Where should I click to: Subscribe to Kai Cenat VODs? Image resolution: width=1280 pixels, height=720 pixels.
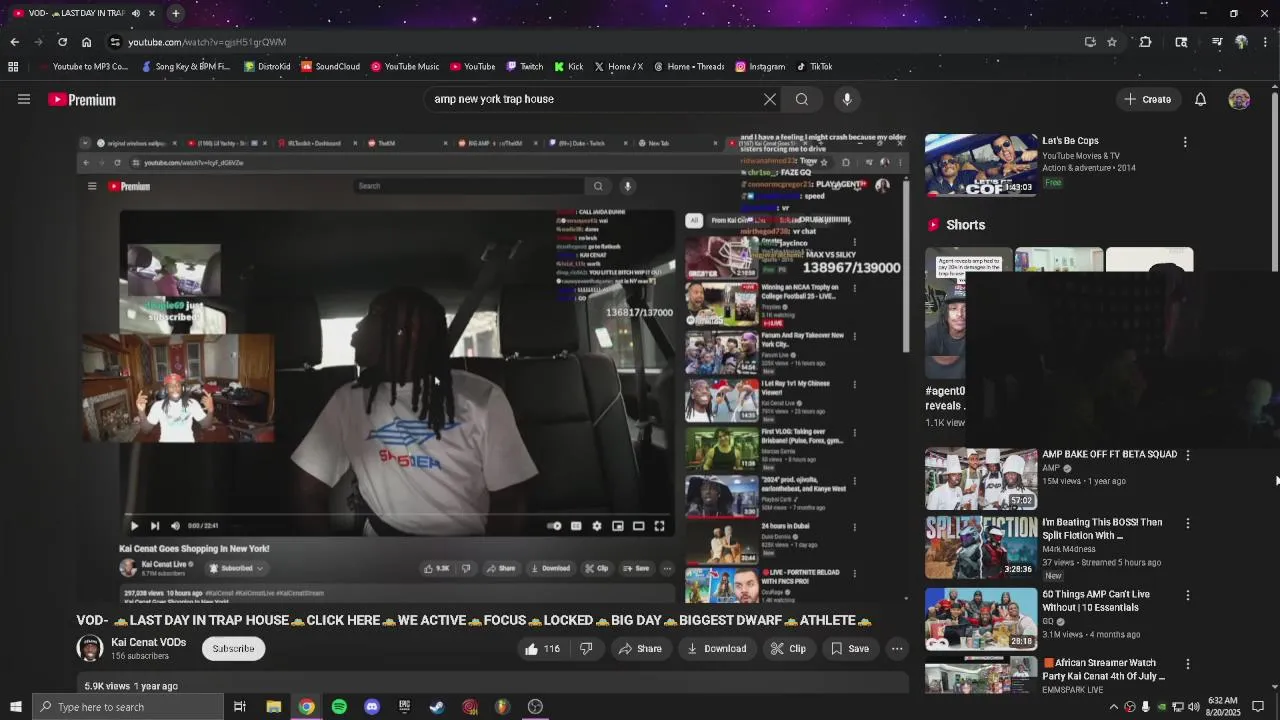(x=233, y=649)
